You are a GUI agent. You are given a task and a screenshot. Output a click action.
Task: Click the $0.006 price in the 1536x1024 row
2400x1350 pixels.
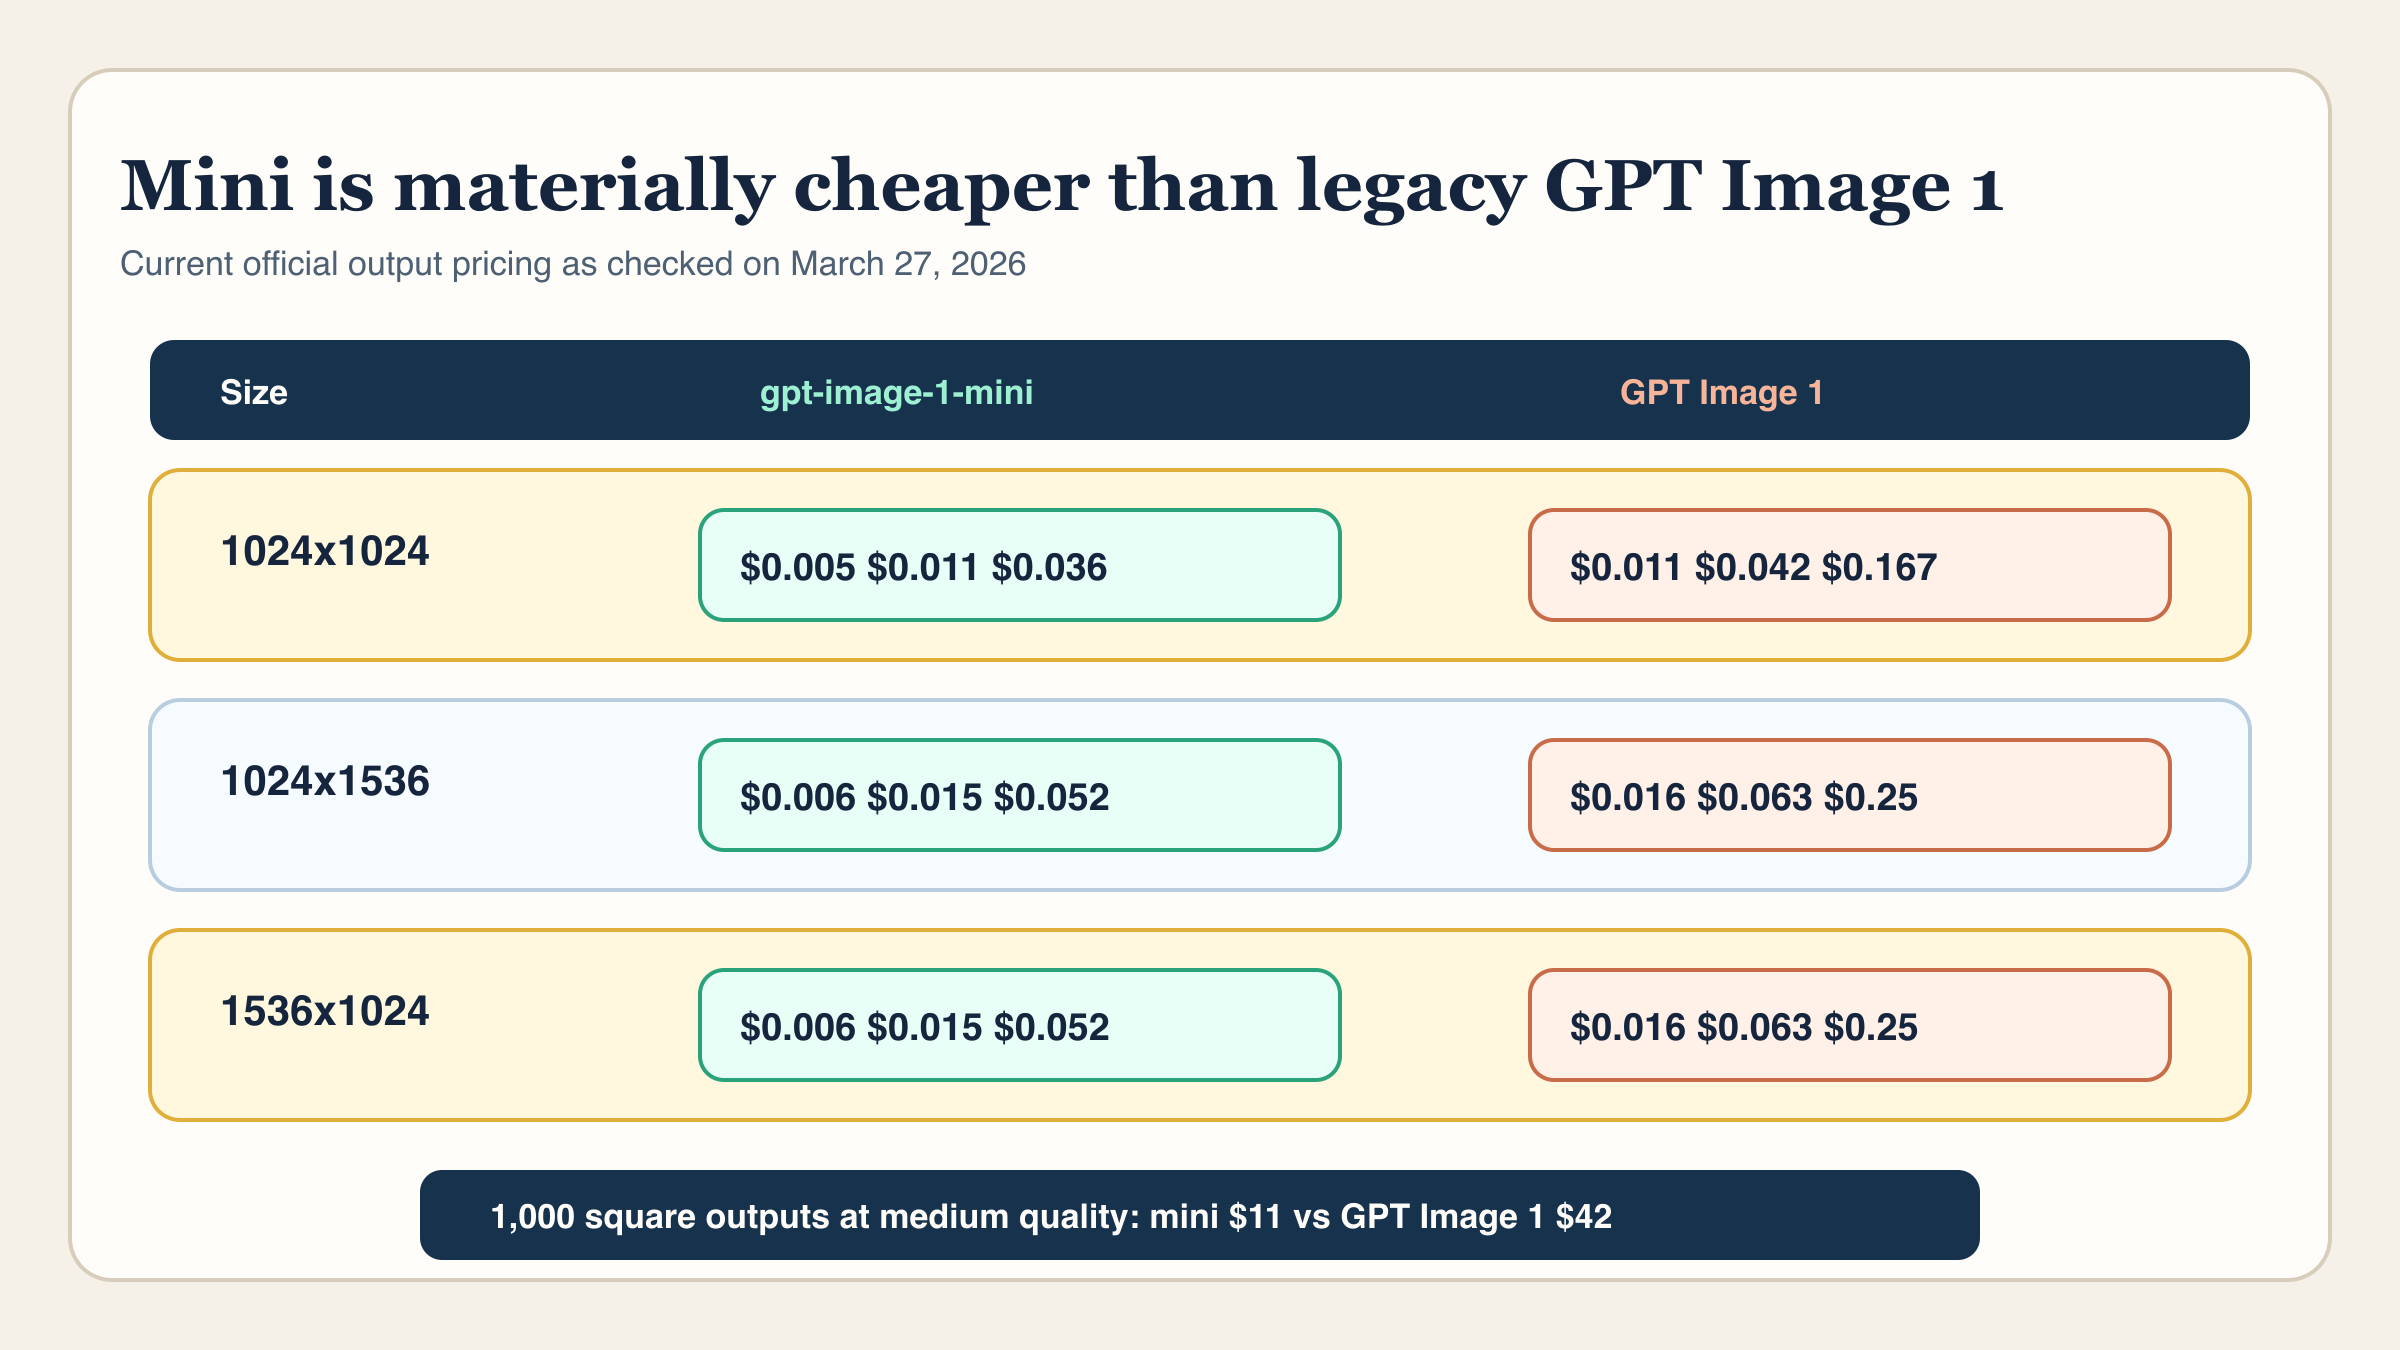[x=797, y=1028]
